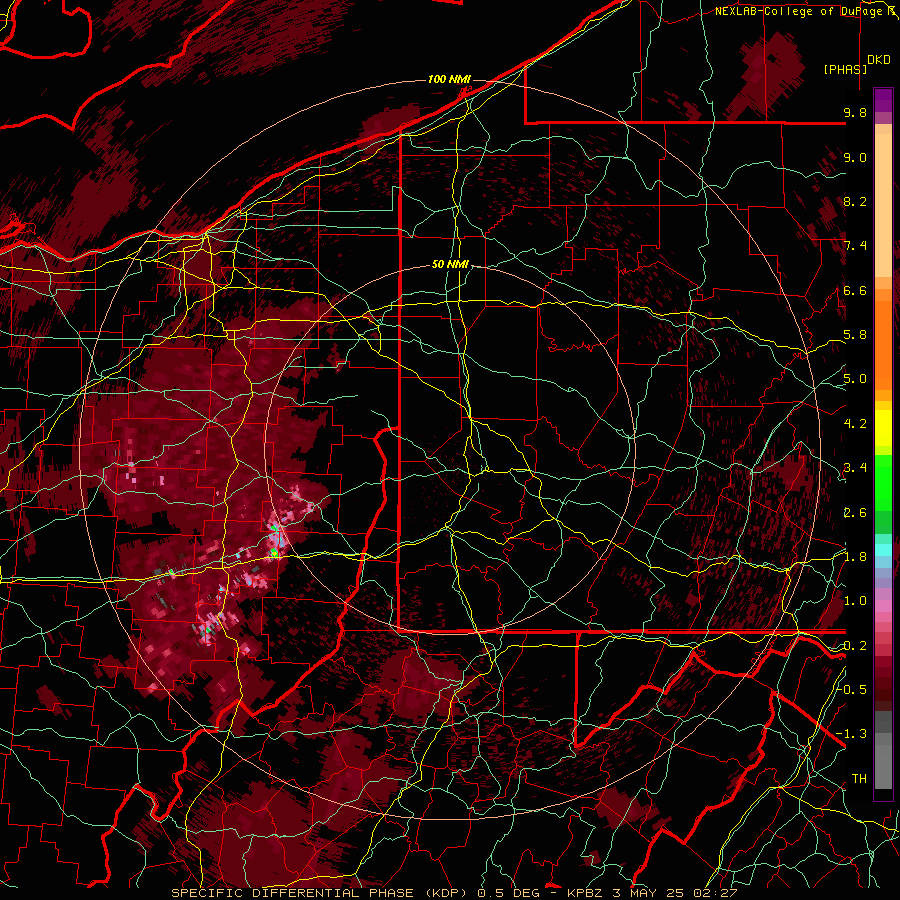This screenshot has height=900, width=900.
Task: Pick the cyan segment of the color bar
Action: (883, 550)
